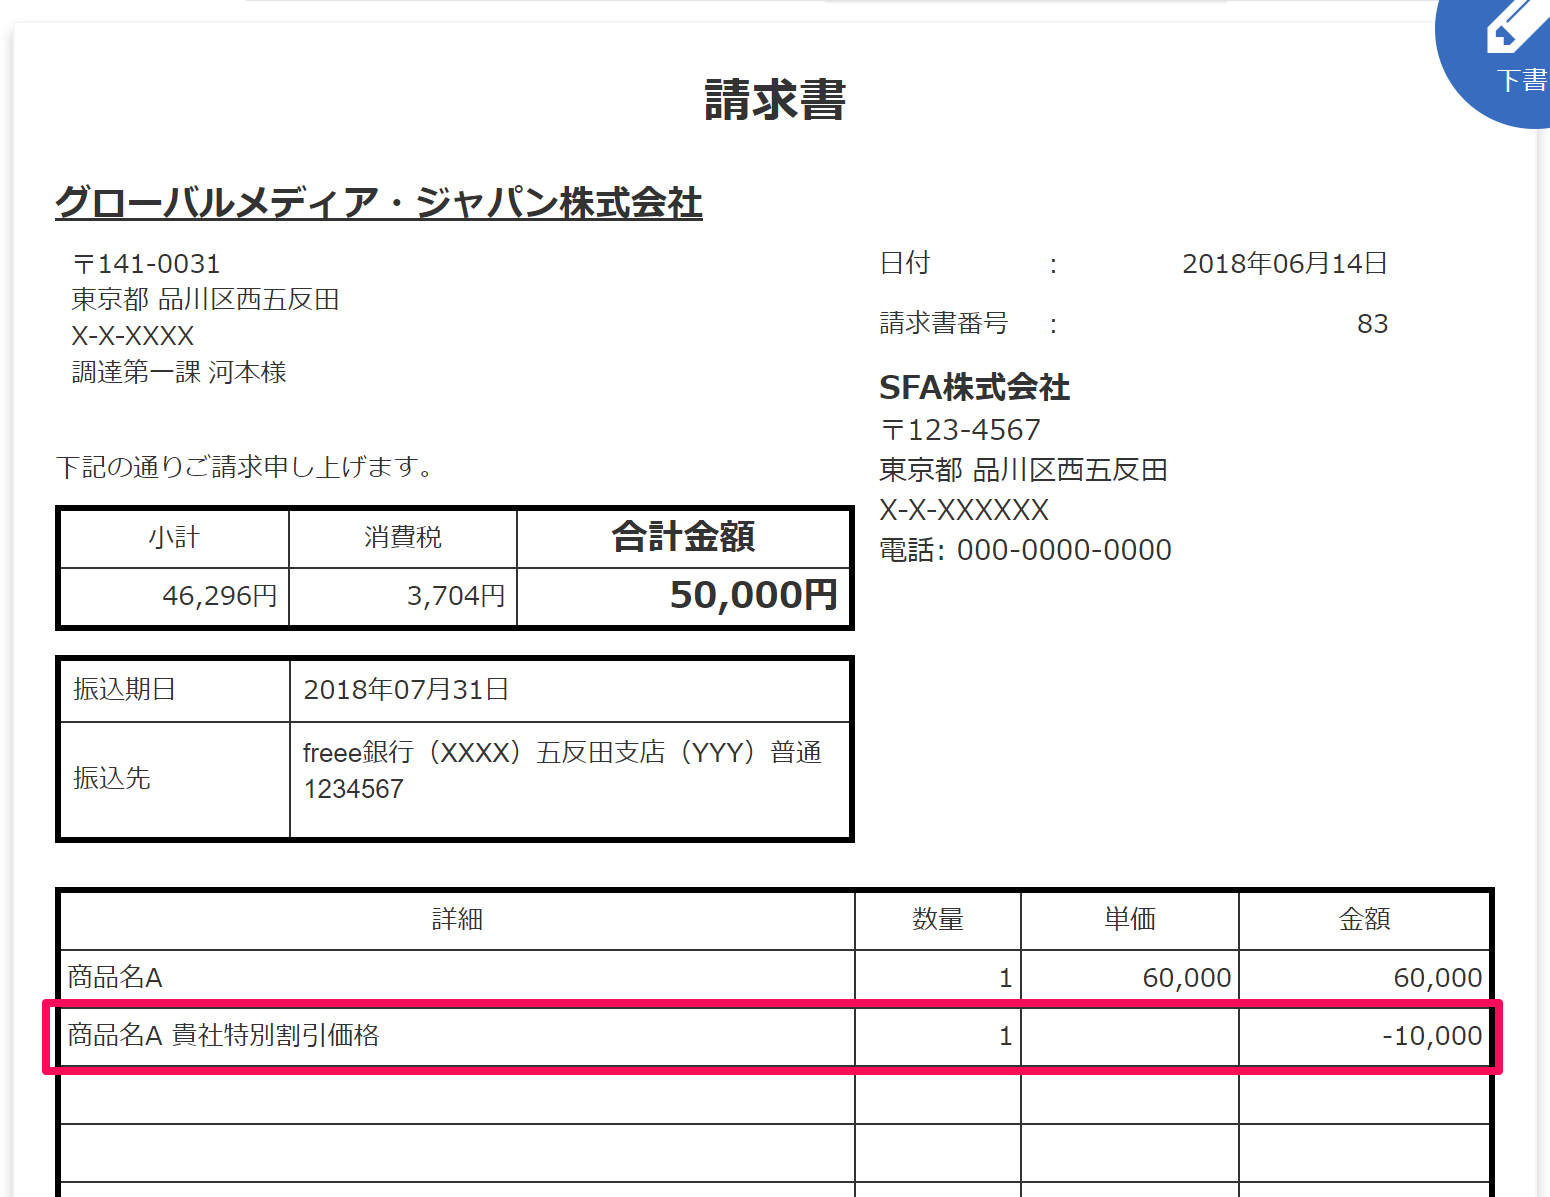The image size is (1550, 1197).
Task: Click the 合計金額 header cell
Action: pos(683,537)
